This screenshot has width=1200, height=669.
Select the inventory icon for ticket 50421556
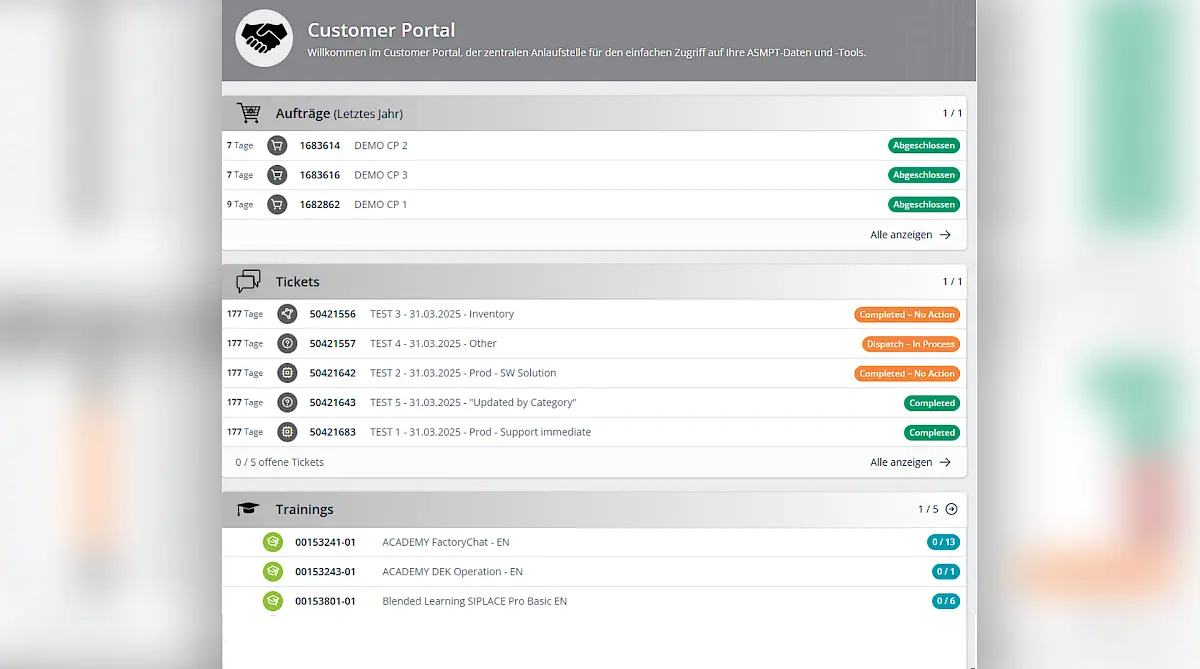click(x=287, y=314)
